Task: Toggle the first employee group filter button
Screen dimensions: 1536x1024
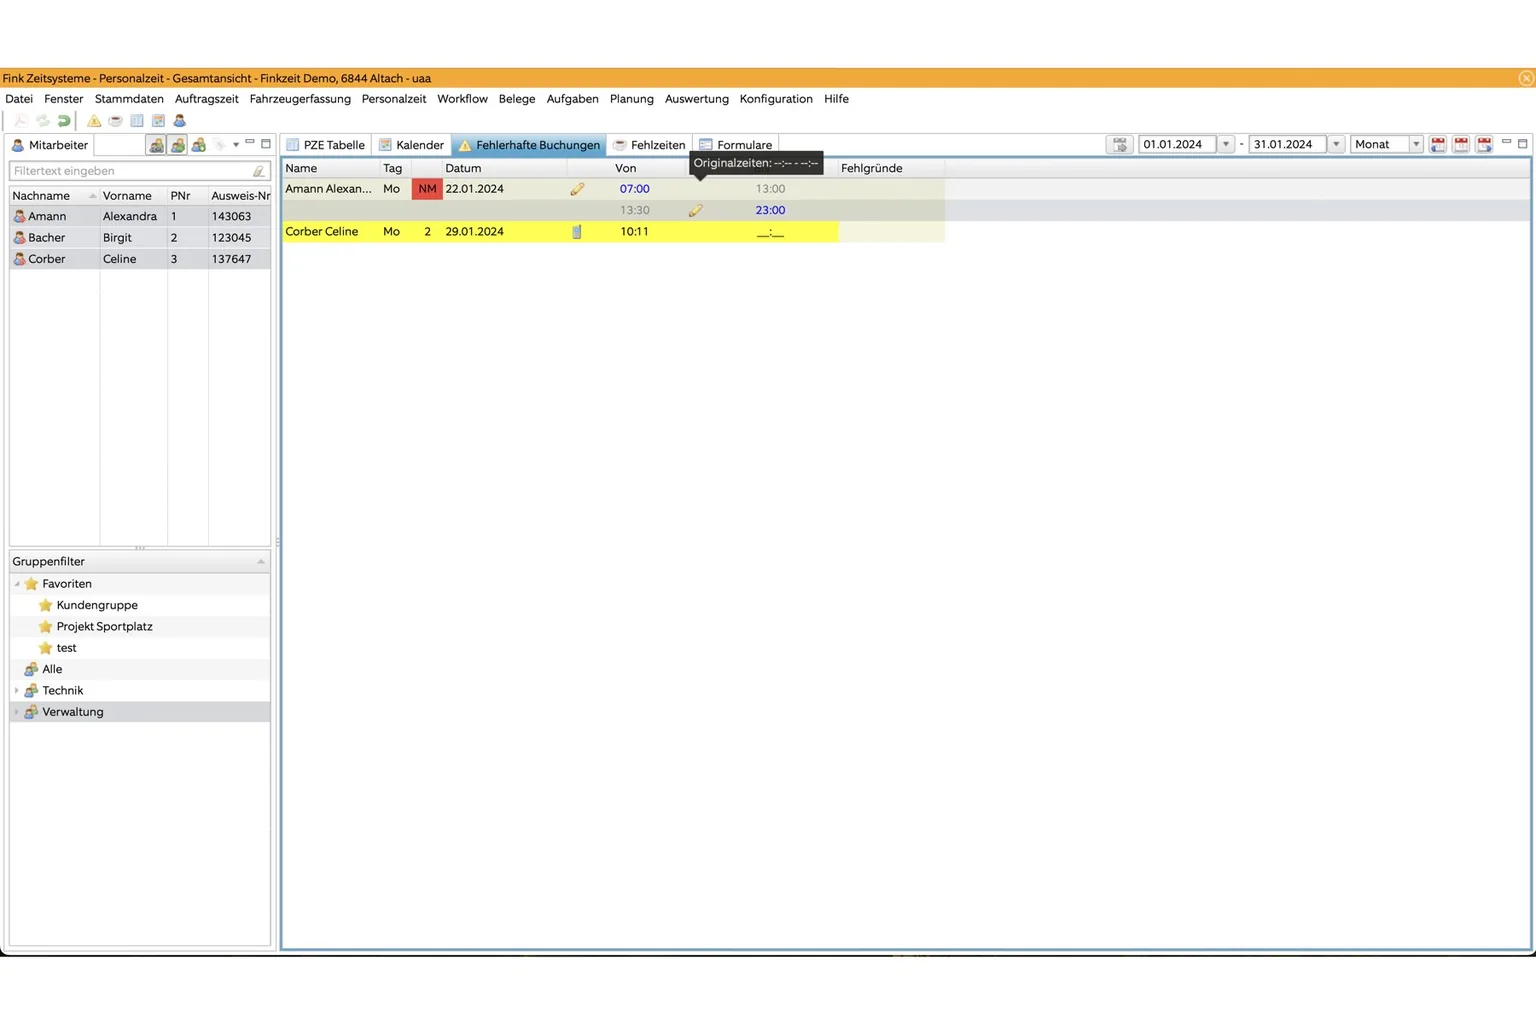Action: click(157, 145)
